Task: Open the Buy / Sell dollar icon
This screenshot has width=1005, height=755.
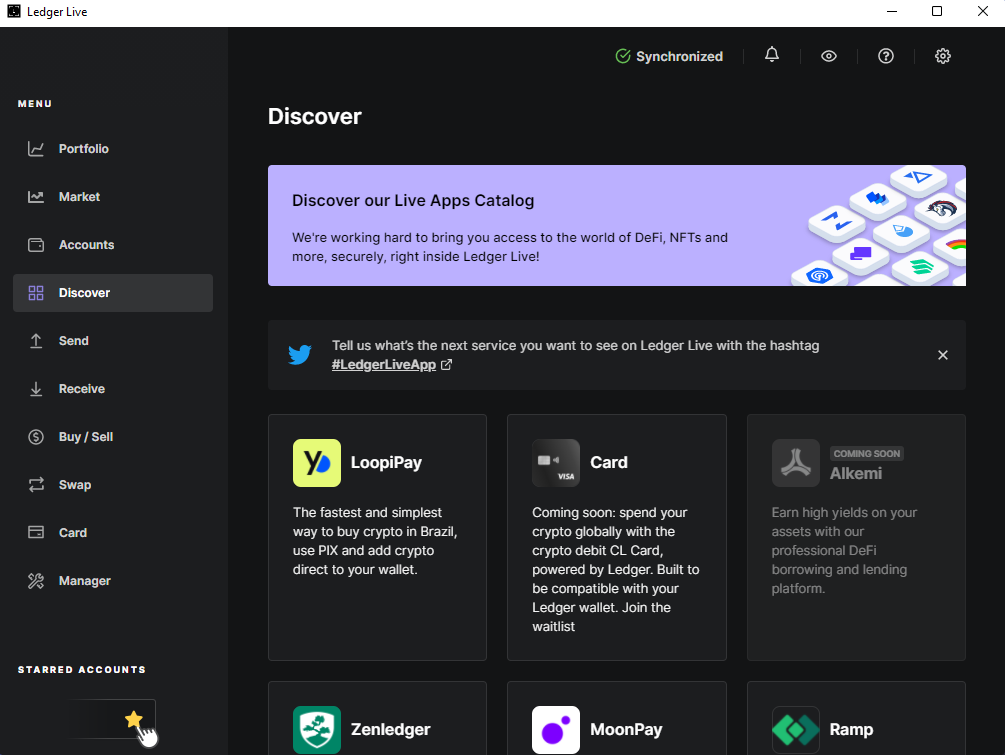Action: click(x=36, y=437)
